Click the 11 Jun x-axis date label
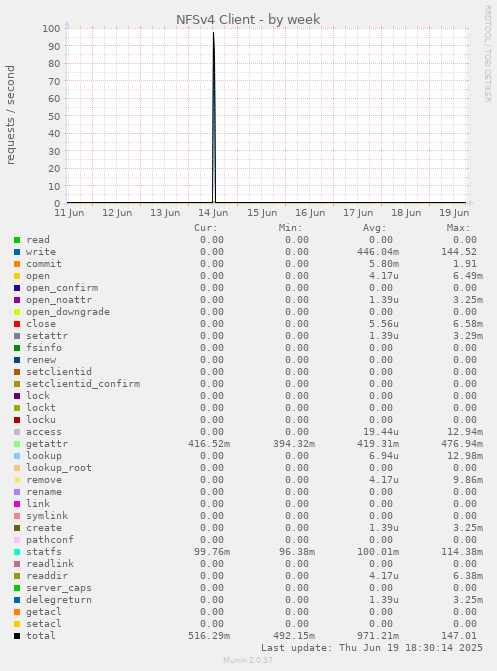The width and height of the screenshot is (497, 671). coord(69,213)
